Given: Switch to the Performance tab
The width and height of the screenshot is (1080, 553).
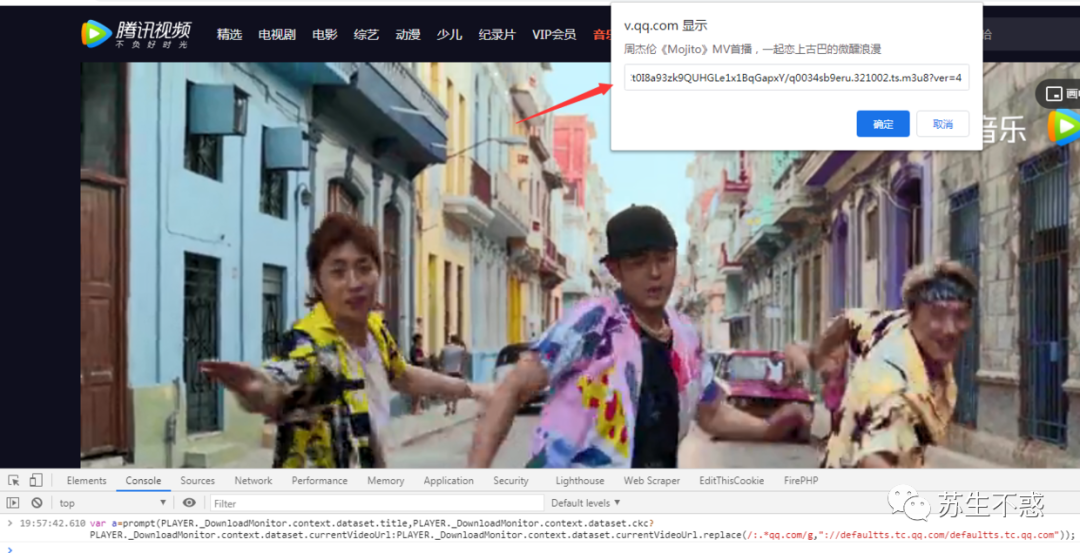Looking at the screenshot, I should [x=320, y=481].
